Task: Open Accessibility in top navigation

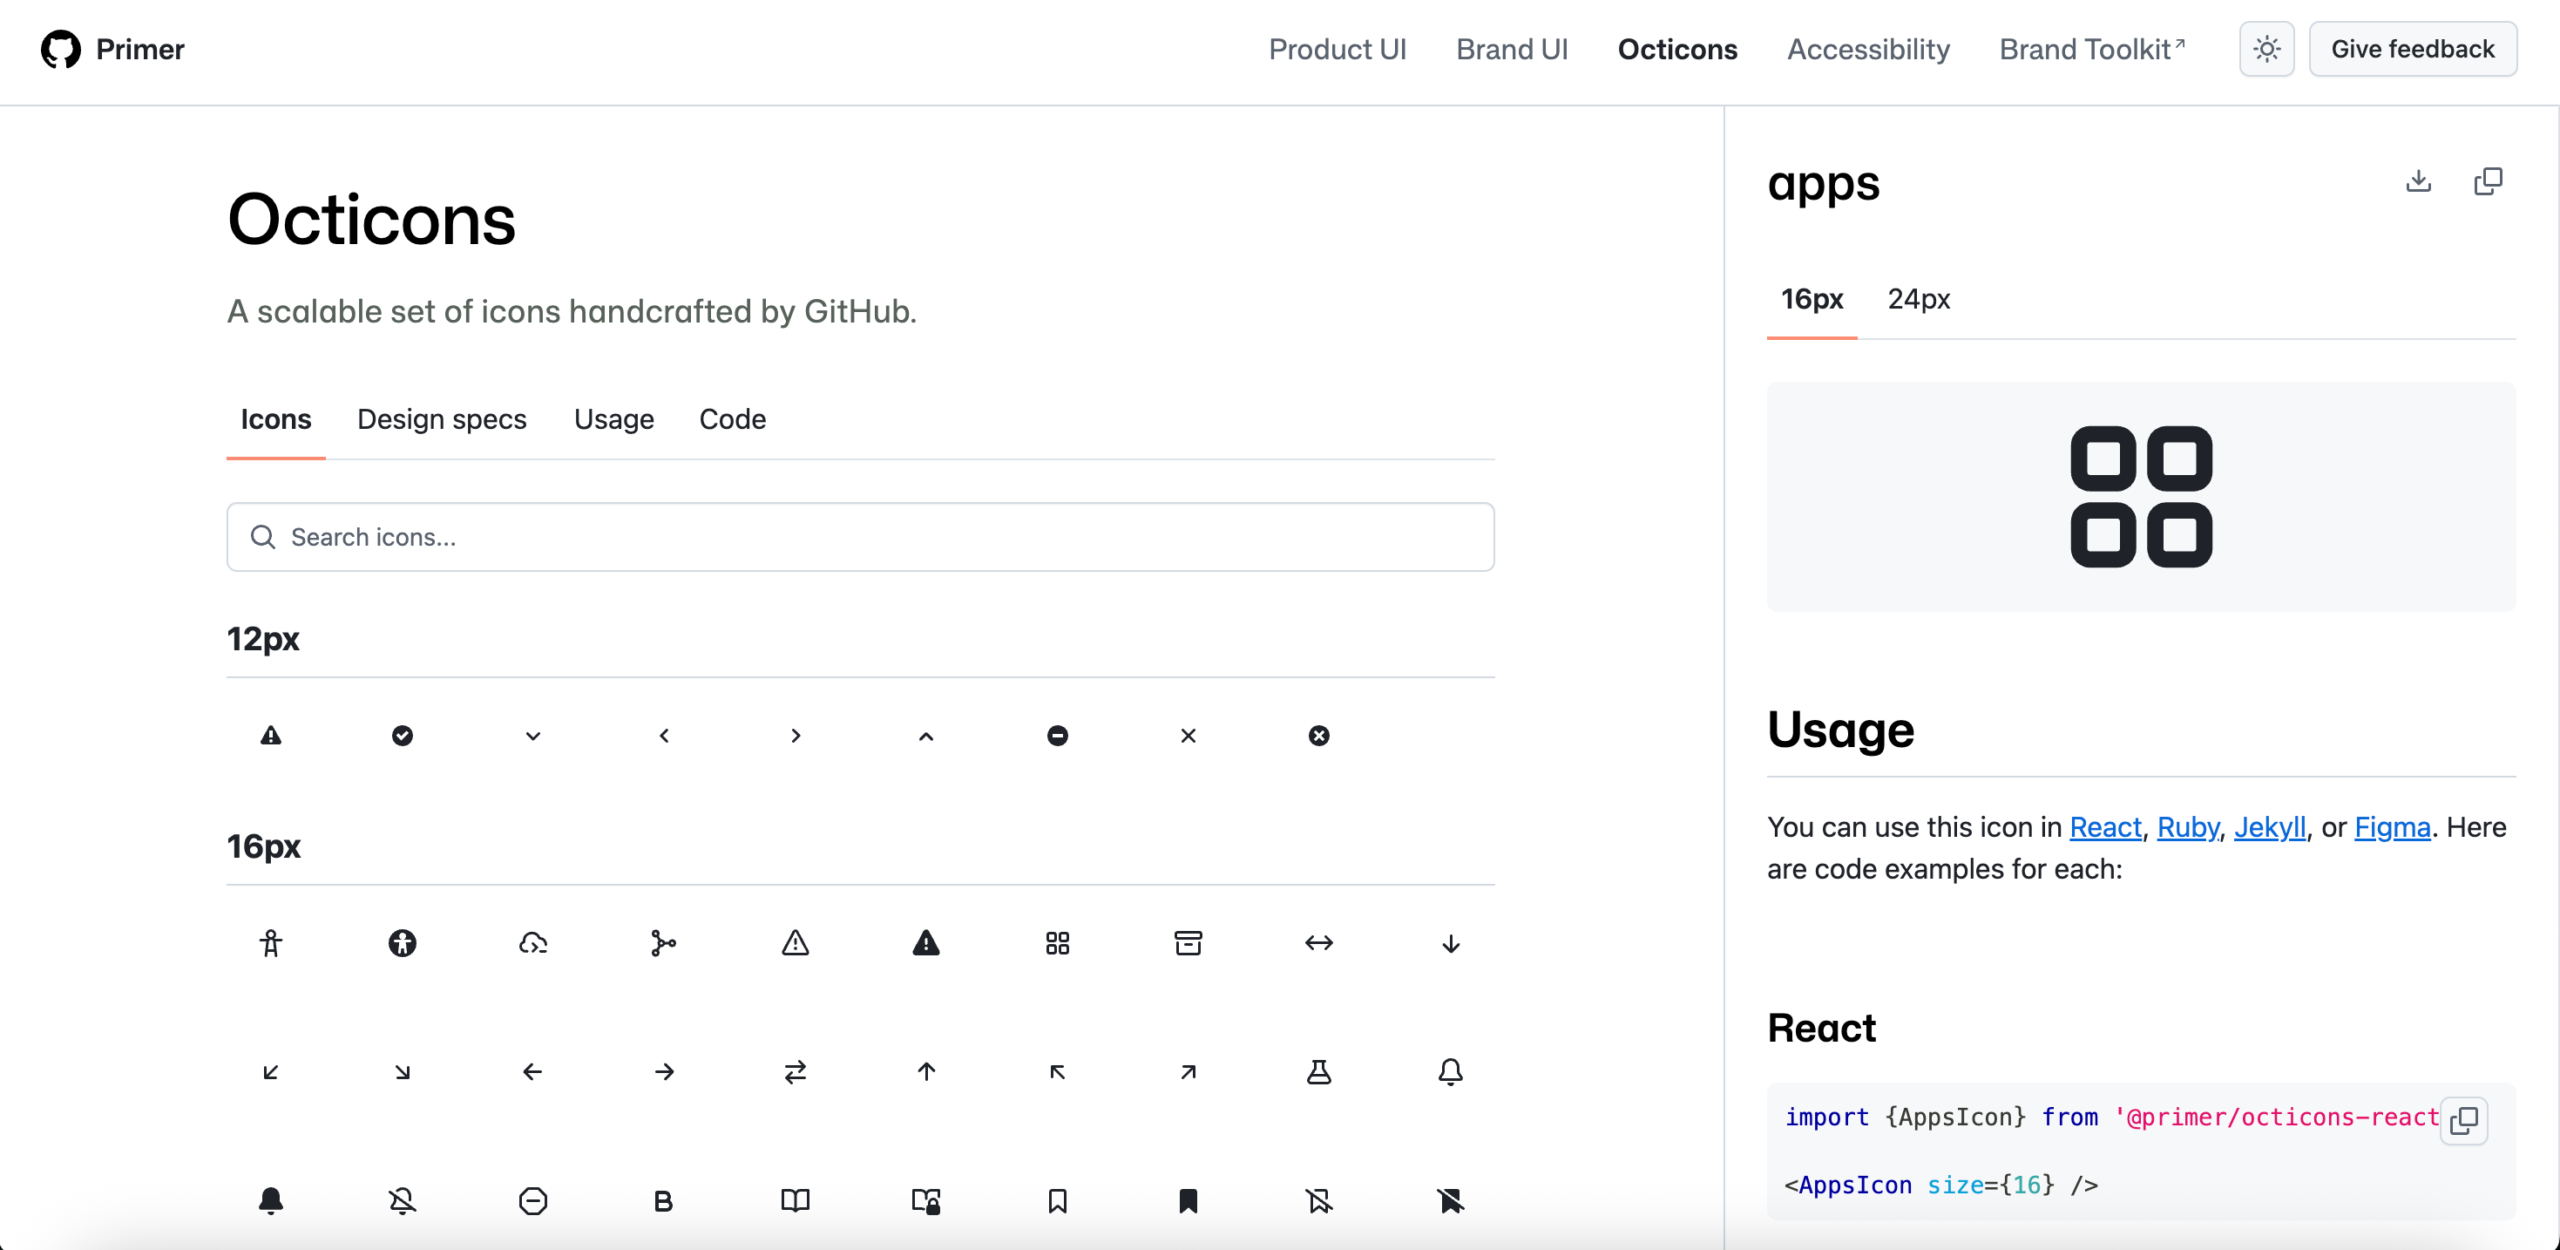Action: [1868, 49]
